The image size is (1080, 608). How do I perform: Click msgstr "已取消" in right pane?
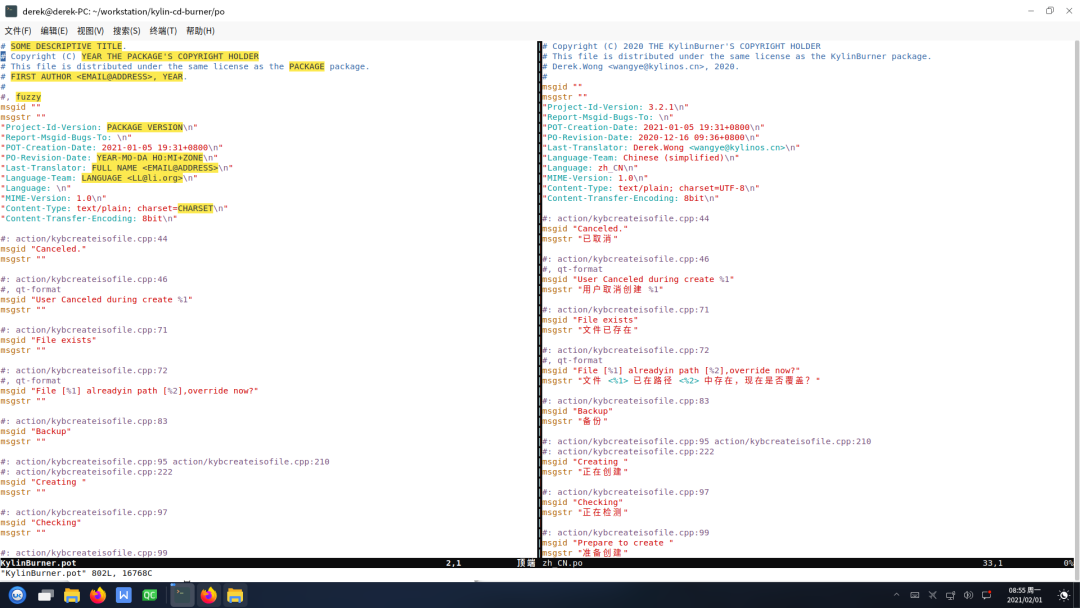coord(580,239)
